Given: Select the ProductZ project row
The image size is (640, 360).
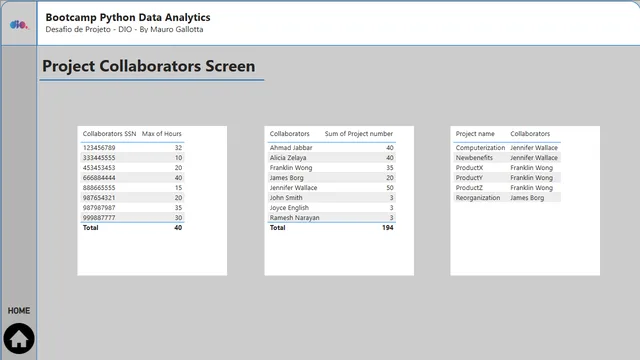Looking at the screenshot, I should (x=507, y=188).
